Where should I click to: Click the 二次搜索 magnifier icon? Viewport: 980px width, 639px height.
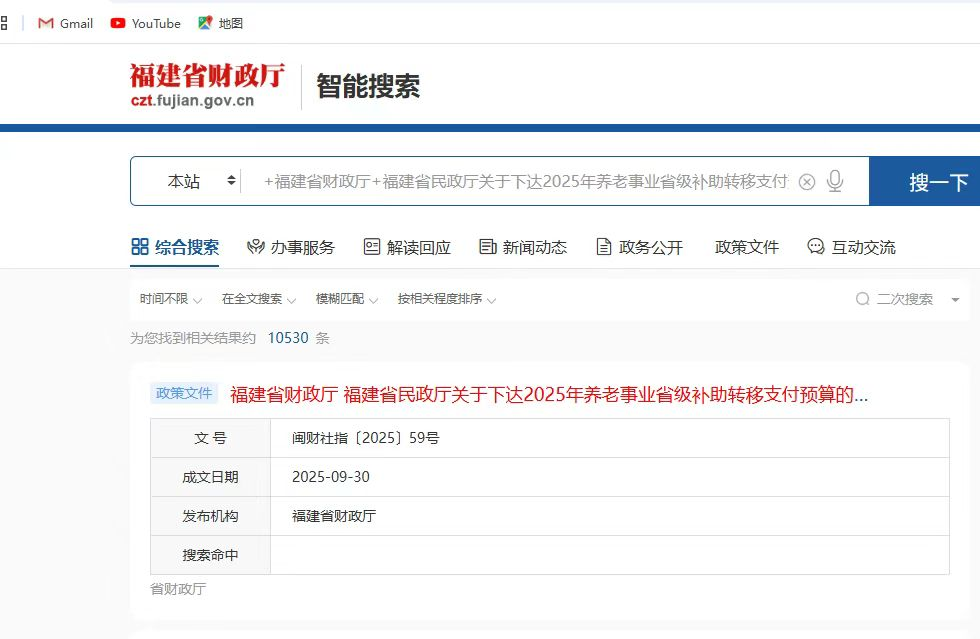point(862,299)
